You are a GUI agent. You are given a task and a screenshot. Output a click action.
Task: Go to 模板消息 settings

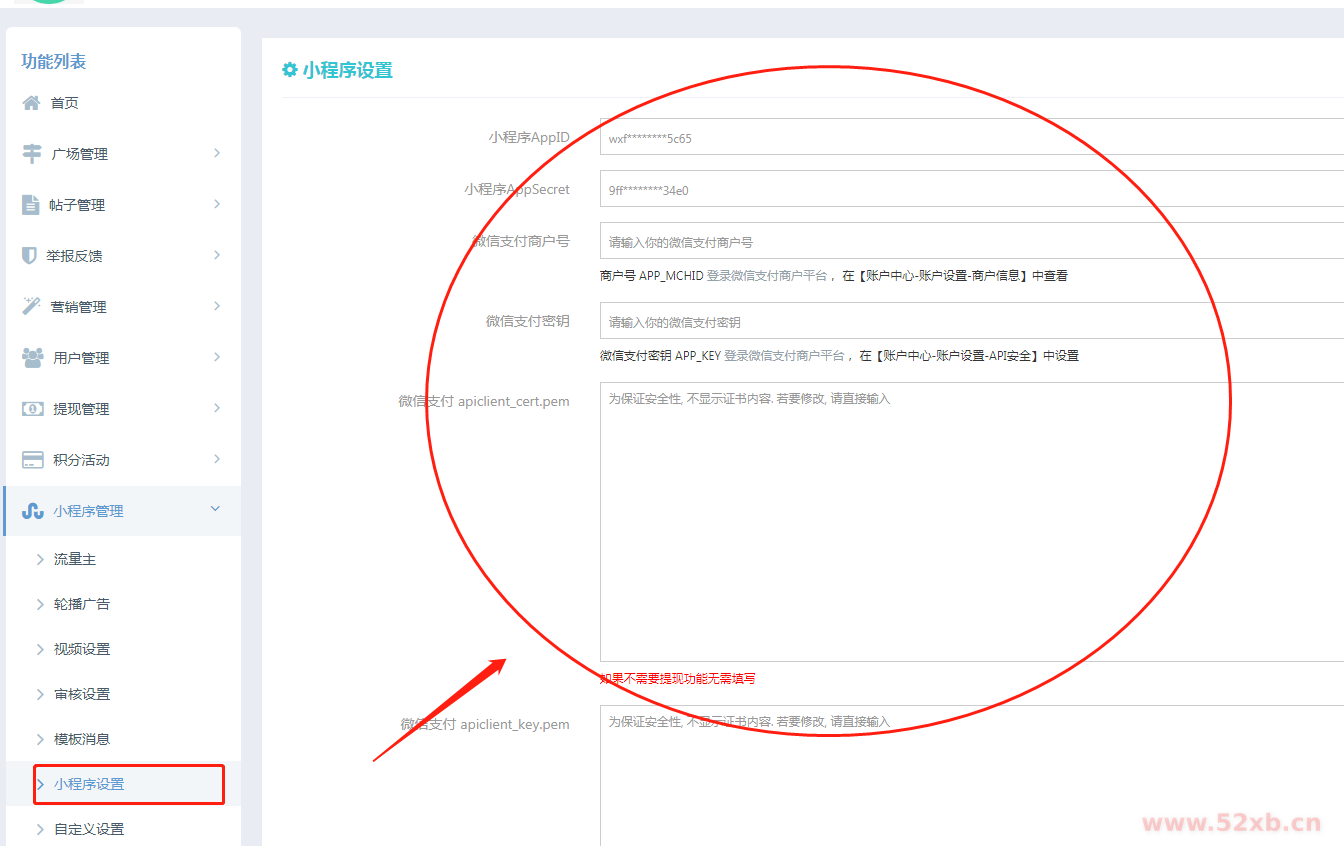coord(82,739)
